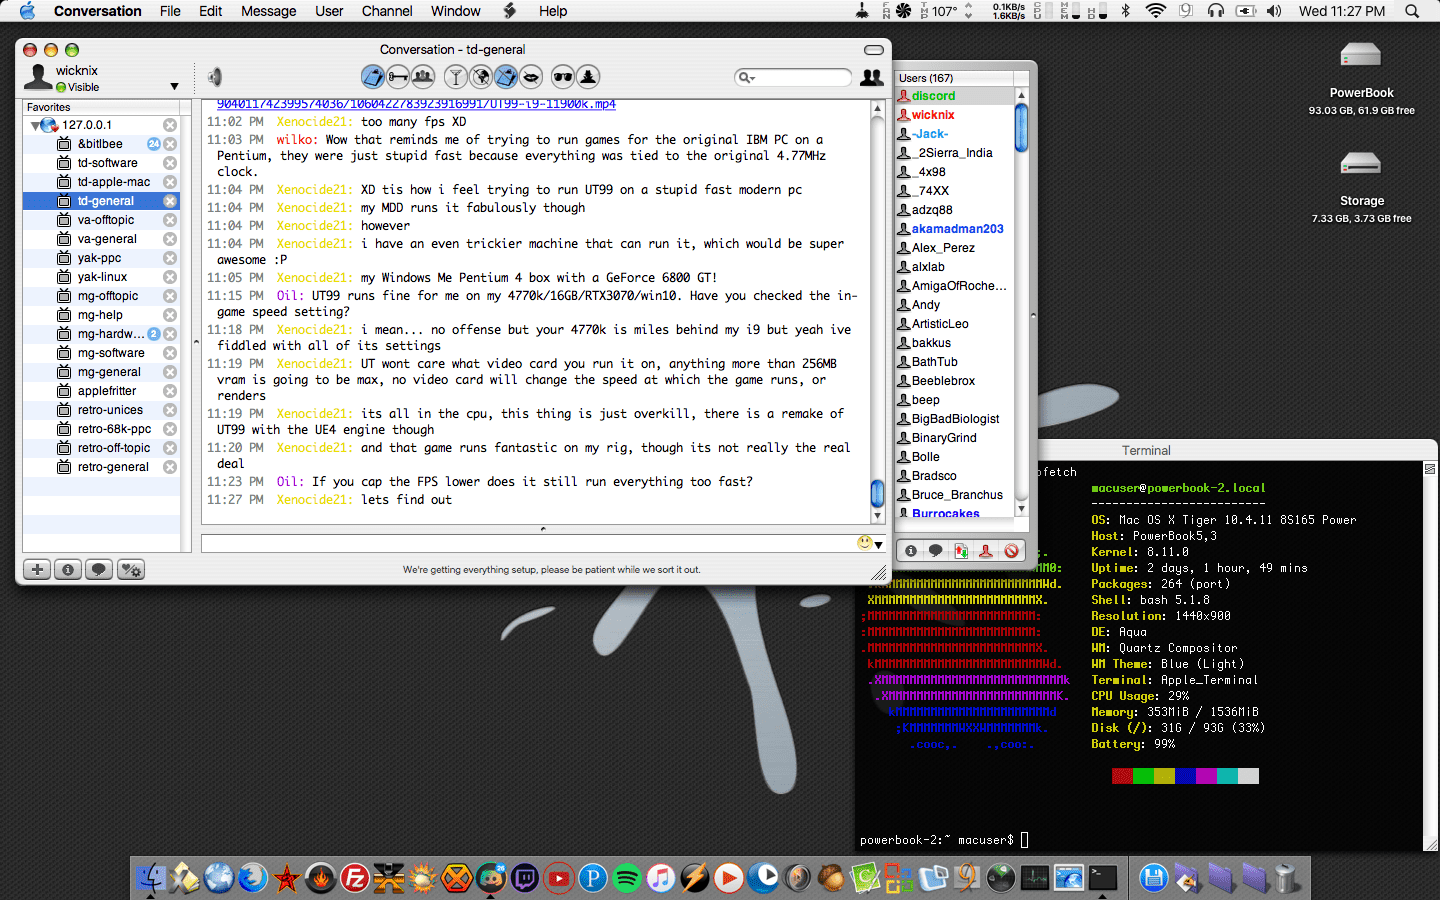Screen dimensions: 1440x900
Task: Click the chat transcript scrollbar thumb
Action: pos(877,493)
